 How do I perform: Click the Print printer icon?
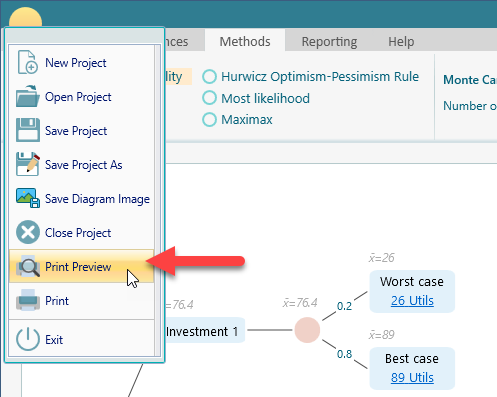(x=28, y=300)
